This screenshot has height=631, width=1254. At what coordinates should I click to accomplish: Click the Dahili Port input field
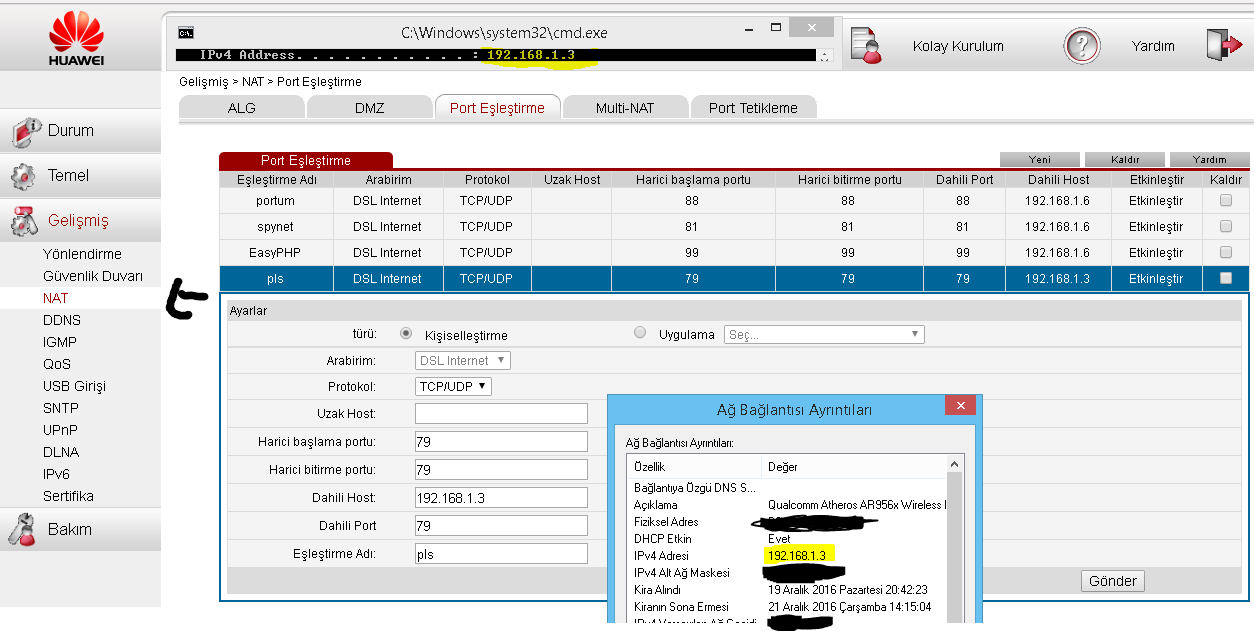pos(501,526)
